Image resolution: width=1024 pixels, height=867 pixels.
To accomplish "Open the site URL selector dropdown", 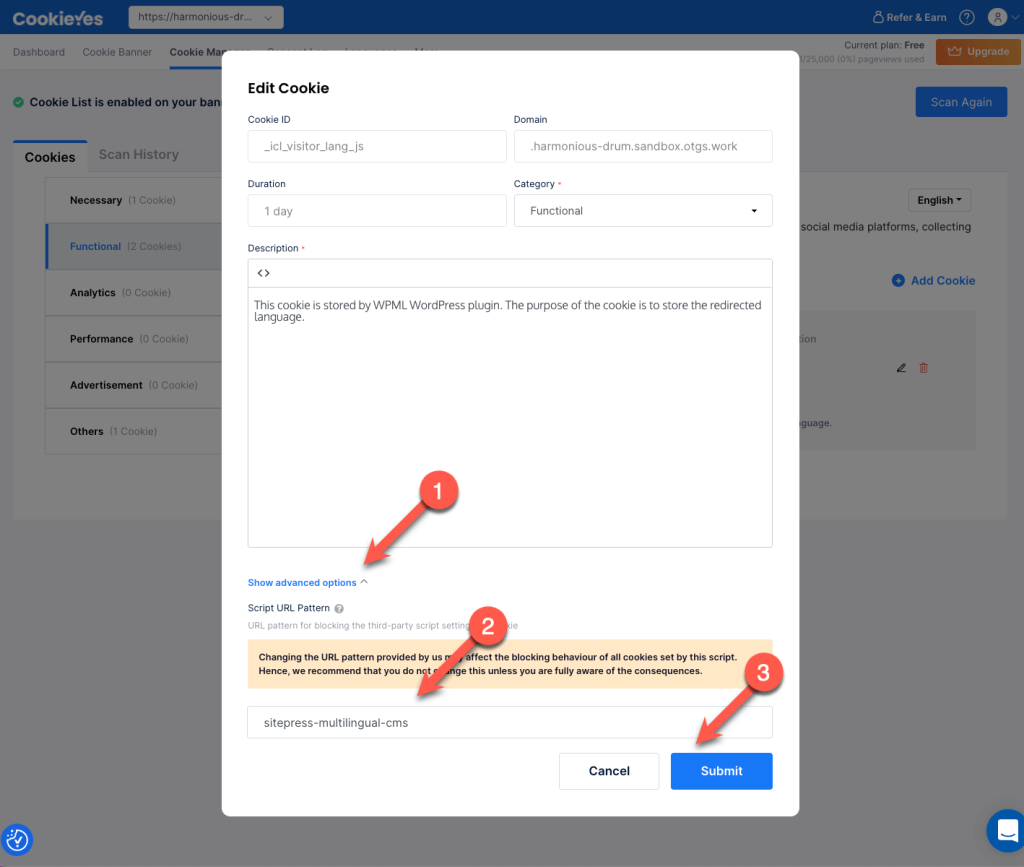I will tap(206, 17).
